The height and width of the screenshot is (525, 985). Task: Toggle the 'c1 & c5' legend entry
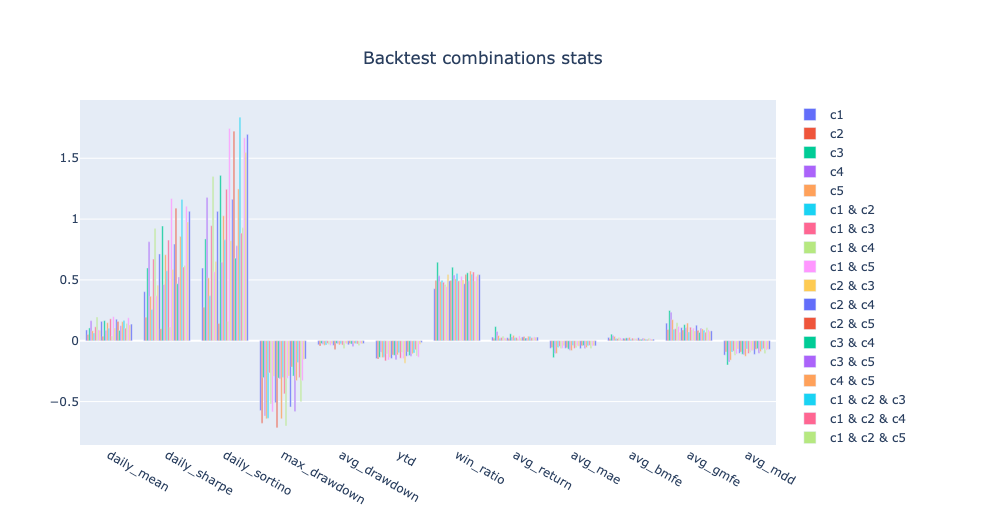850,267
